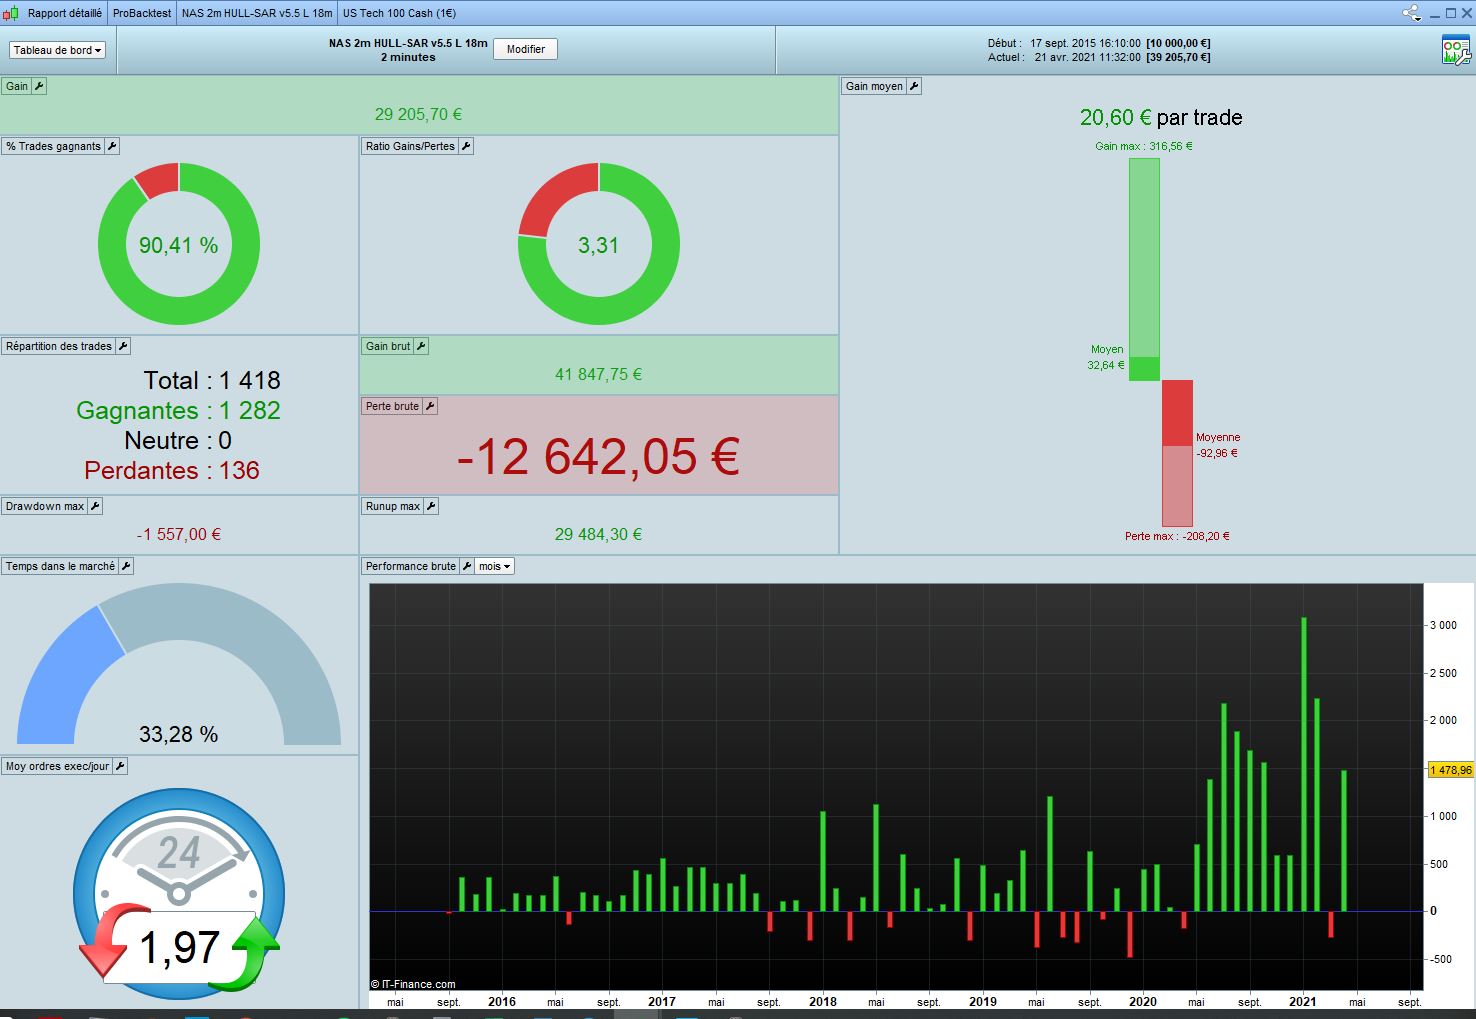The height and width of the screenshot is (1019, 1476).
Task: Open Runup max wrench settings
Action: tap(431, 506)
